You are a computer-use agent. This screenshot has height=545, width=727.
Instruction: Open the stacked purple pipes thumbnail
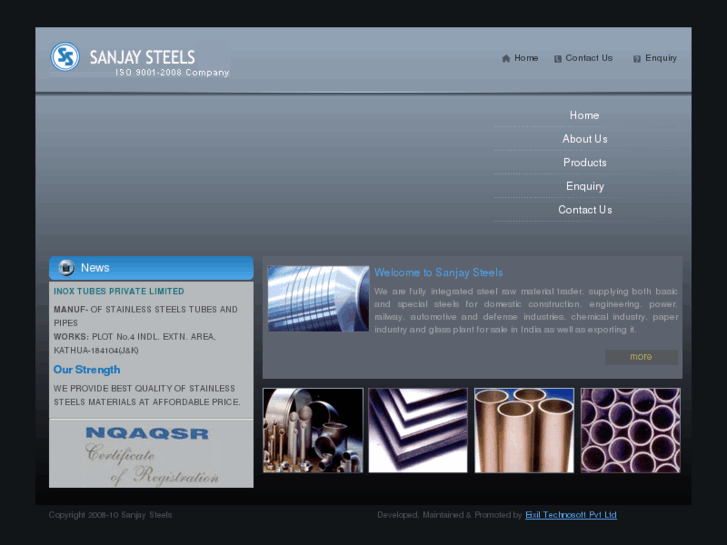click(631, 430)
